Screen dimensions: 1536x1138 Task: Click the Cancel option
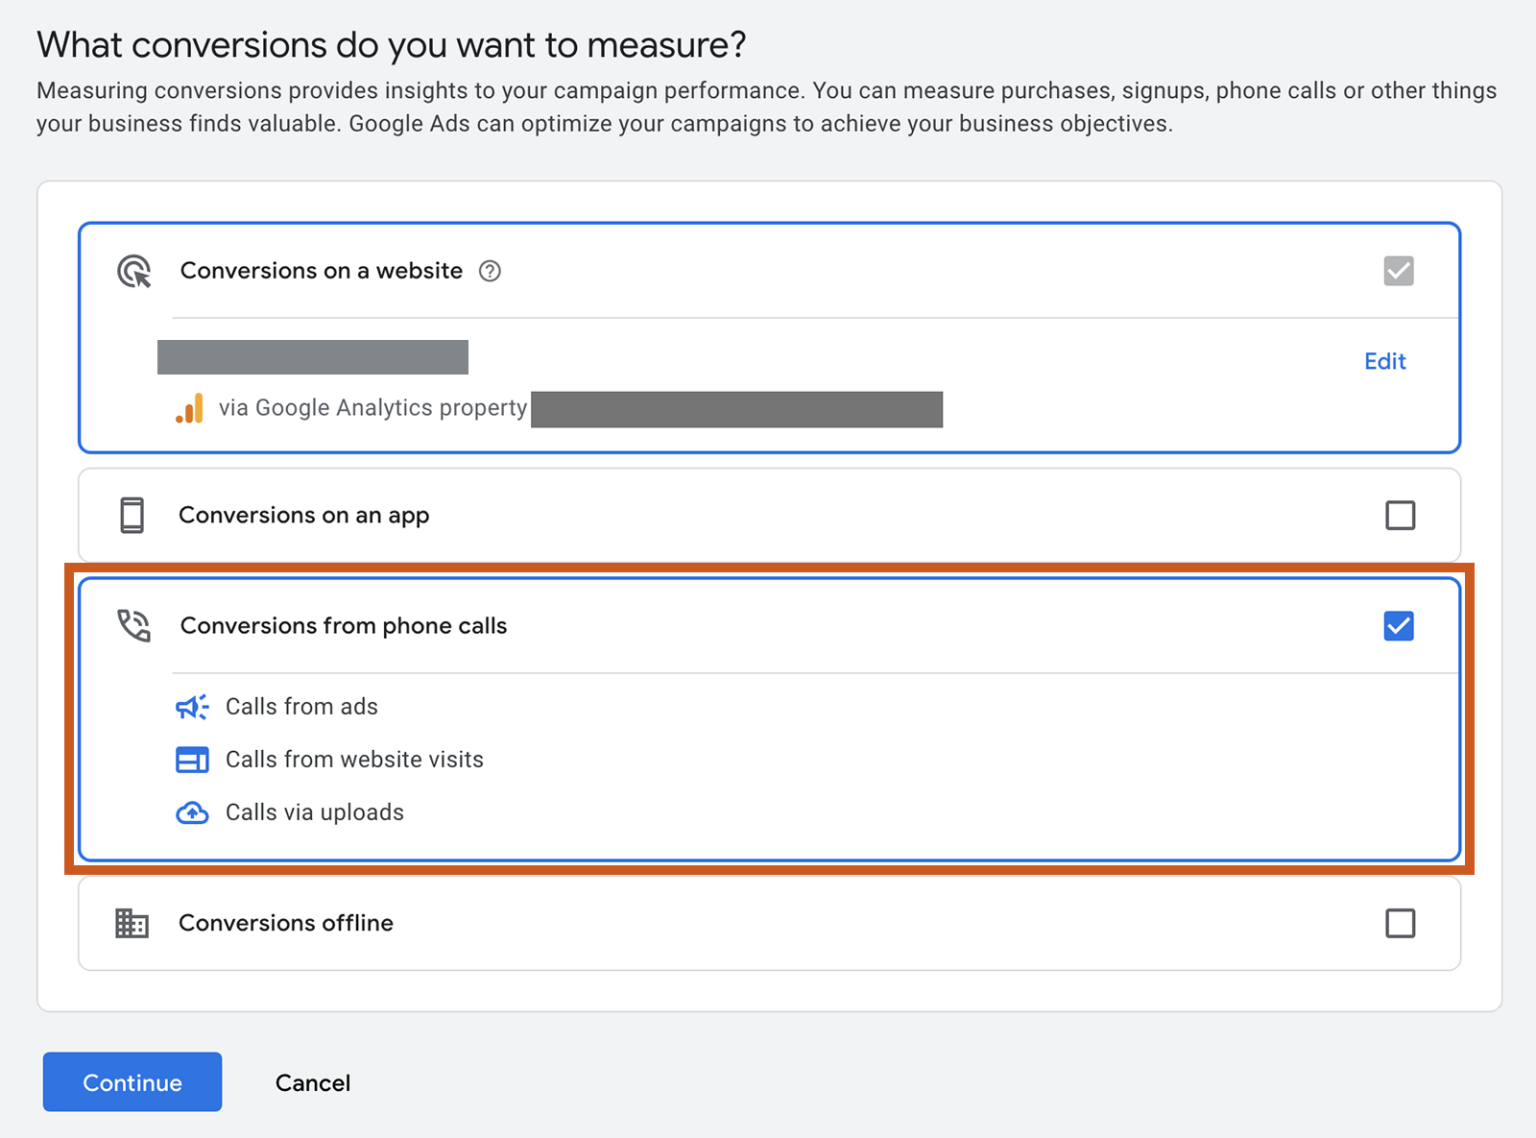(x=312, y=1082)
